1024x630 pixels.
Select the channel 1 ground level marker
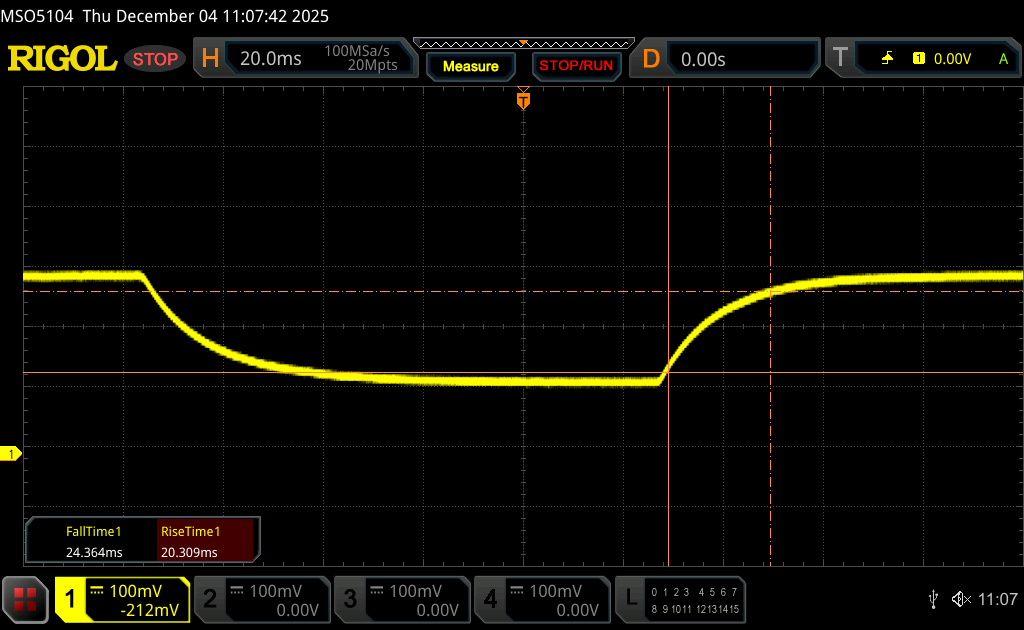tap(11, 454)
